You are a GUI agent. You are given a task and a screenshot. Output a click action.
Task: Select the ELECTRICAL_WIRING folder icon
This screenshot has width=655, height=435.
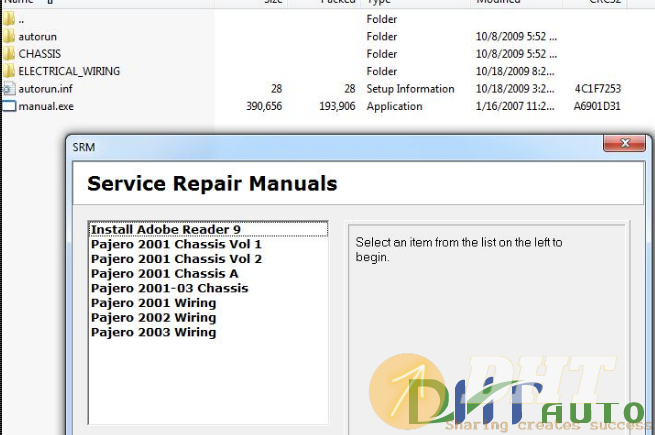pos(8,71)
